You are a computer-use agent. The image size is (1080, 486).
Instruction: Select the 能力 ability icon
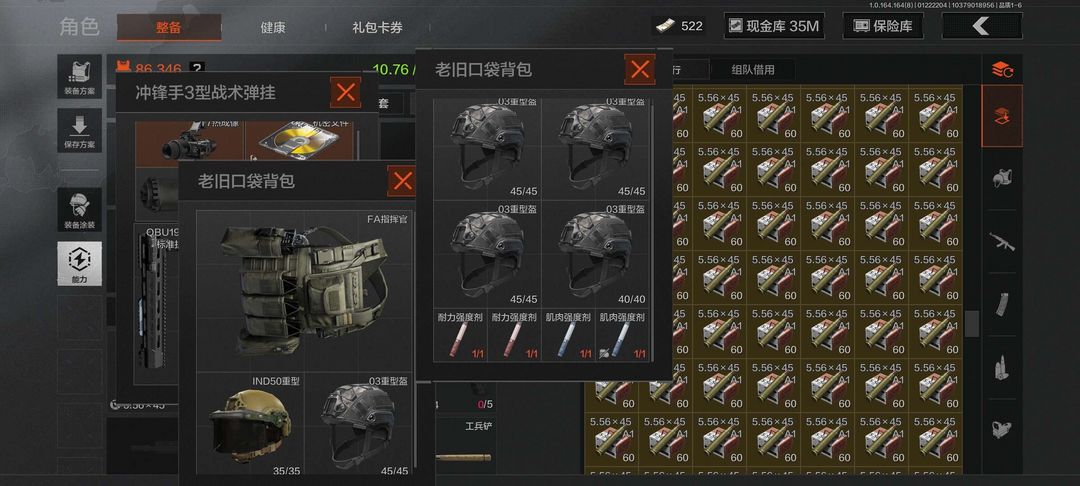click(79, 263)
